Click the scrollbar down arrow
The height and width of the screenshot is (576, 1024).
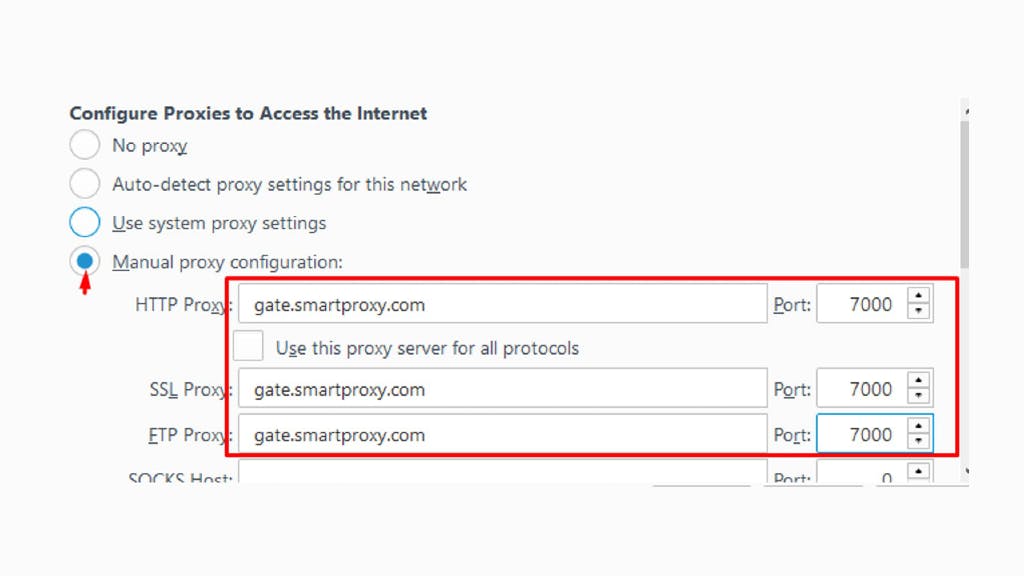click(x=965, y=472)
